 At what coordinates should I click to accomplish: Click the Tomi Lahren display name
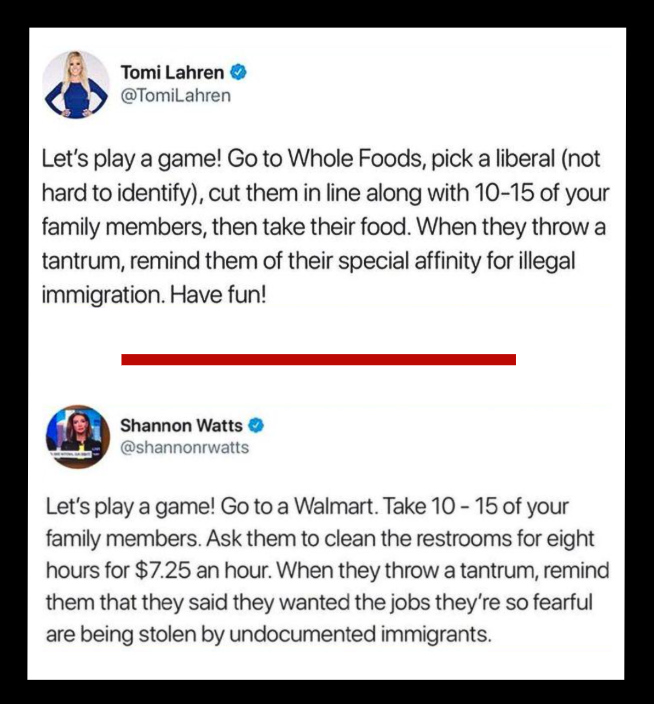tap(172, 72)
